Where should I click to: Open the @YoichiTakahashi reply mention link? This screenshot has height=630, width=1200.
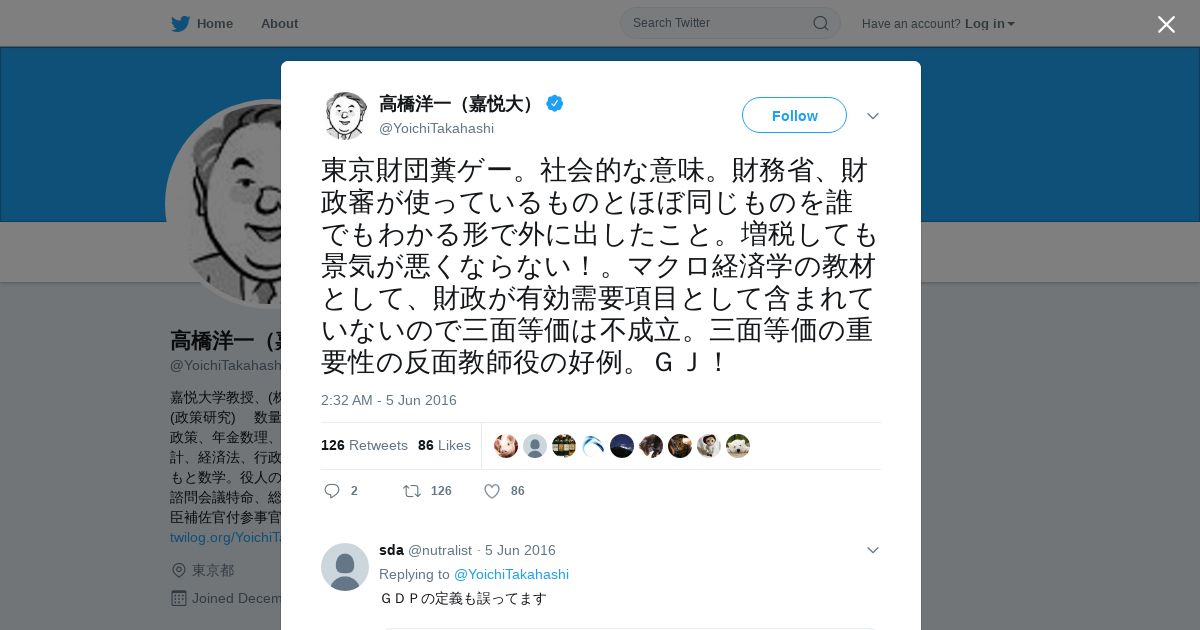[511, 574]
